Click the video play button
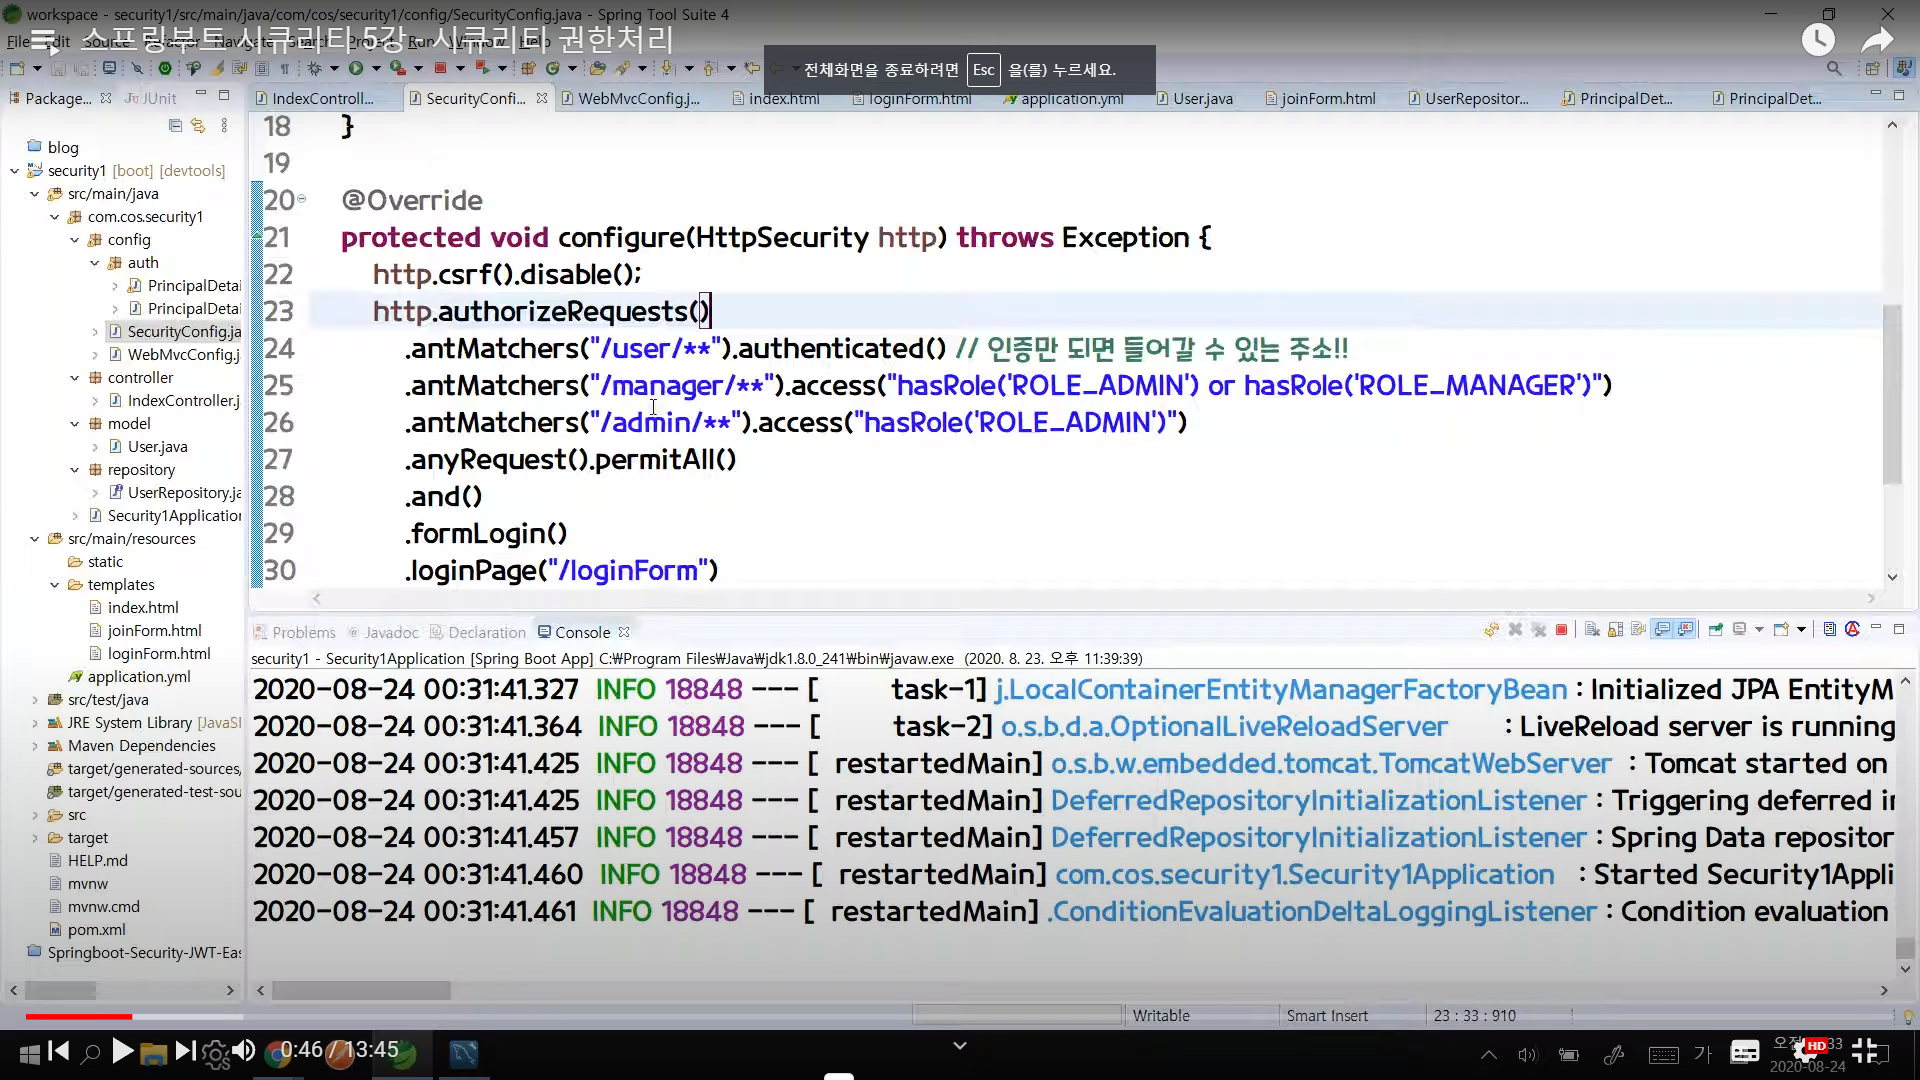Viewport: 1920px width, 1080px height. tap(122, 1051)
